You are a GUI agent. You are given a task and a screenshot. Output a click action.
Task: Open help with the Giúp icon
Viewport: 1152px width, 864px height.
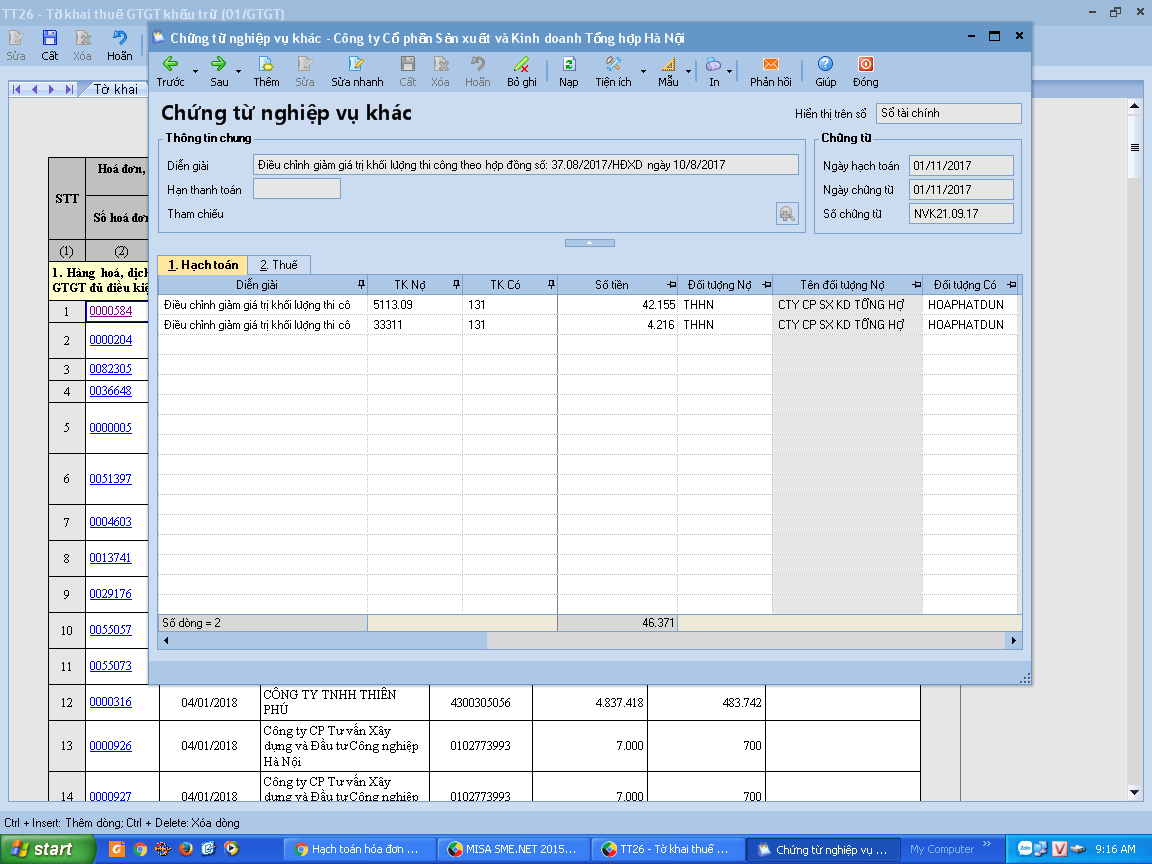(x=826, y=71)
